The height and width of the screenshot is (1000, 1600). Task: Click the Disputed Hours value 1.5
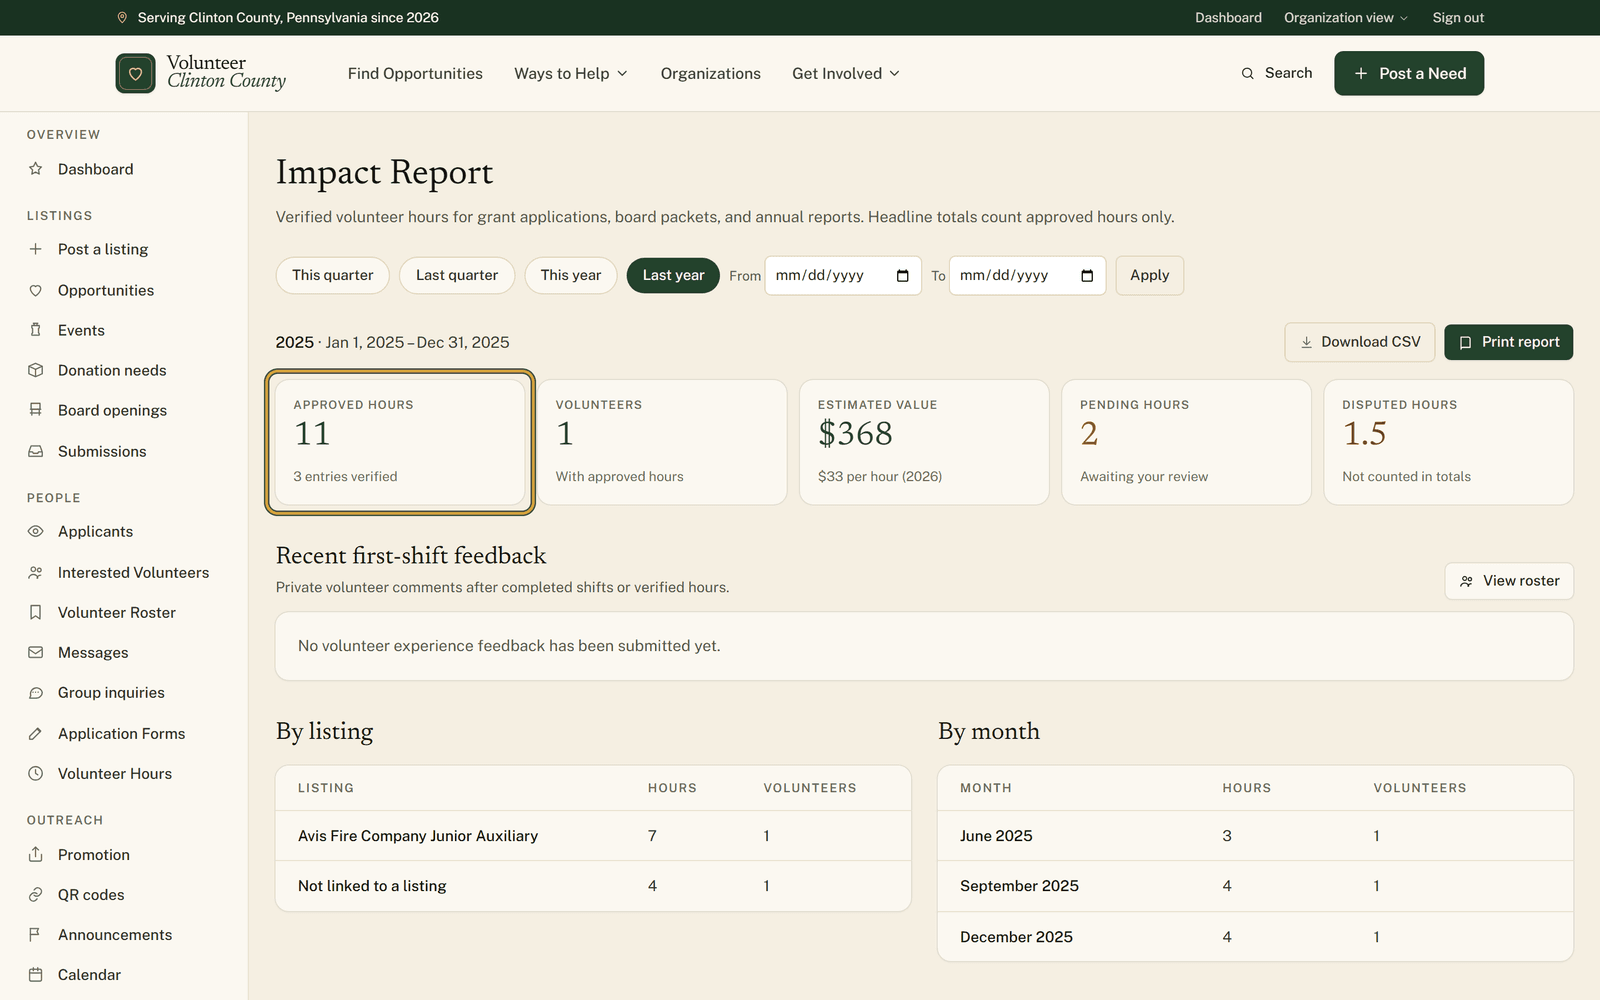point(1364,434)
